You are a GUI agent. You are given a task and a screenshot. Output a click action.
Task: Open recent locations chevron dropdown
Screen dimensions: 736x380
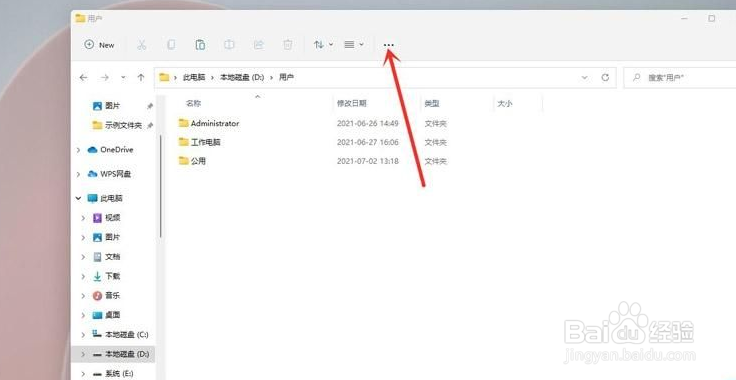click(x=123, y=77)
